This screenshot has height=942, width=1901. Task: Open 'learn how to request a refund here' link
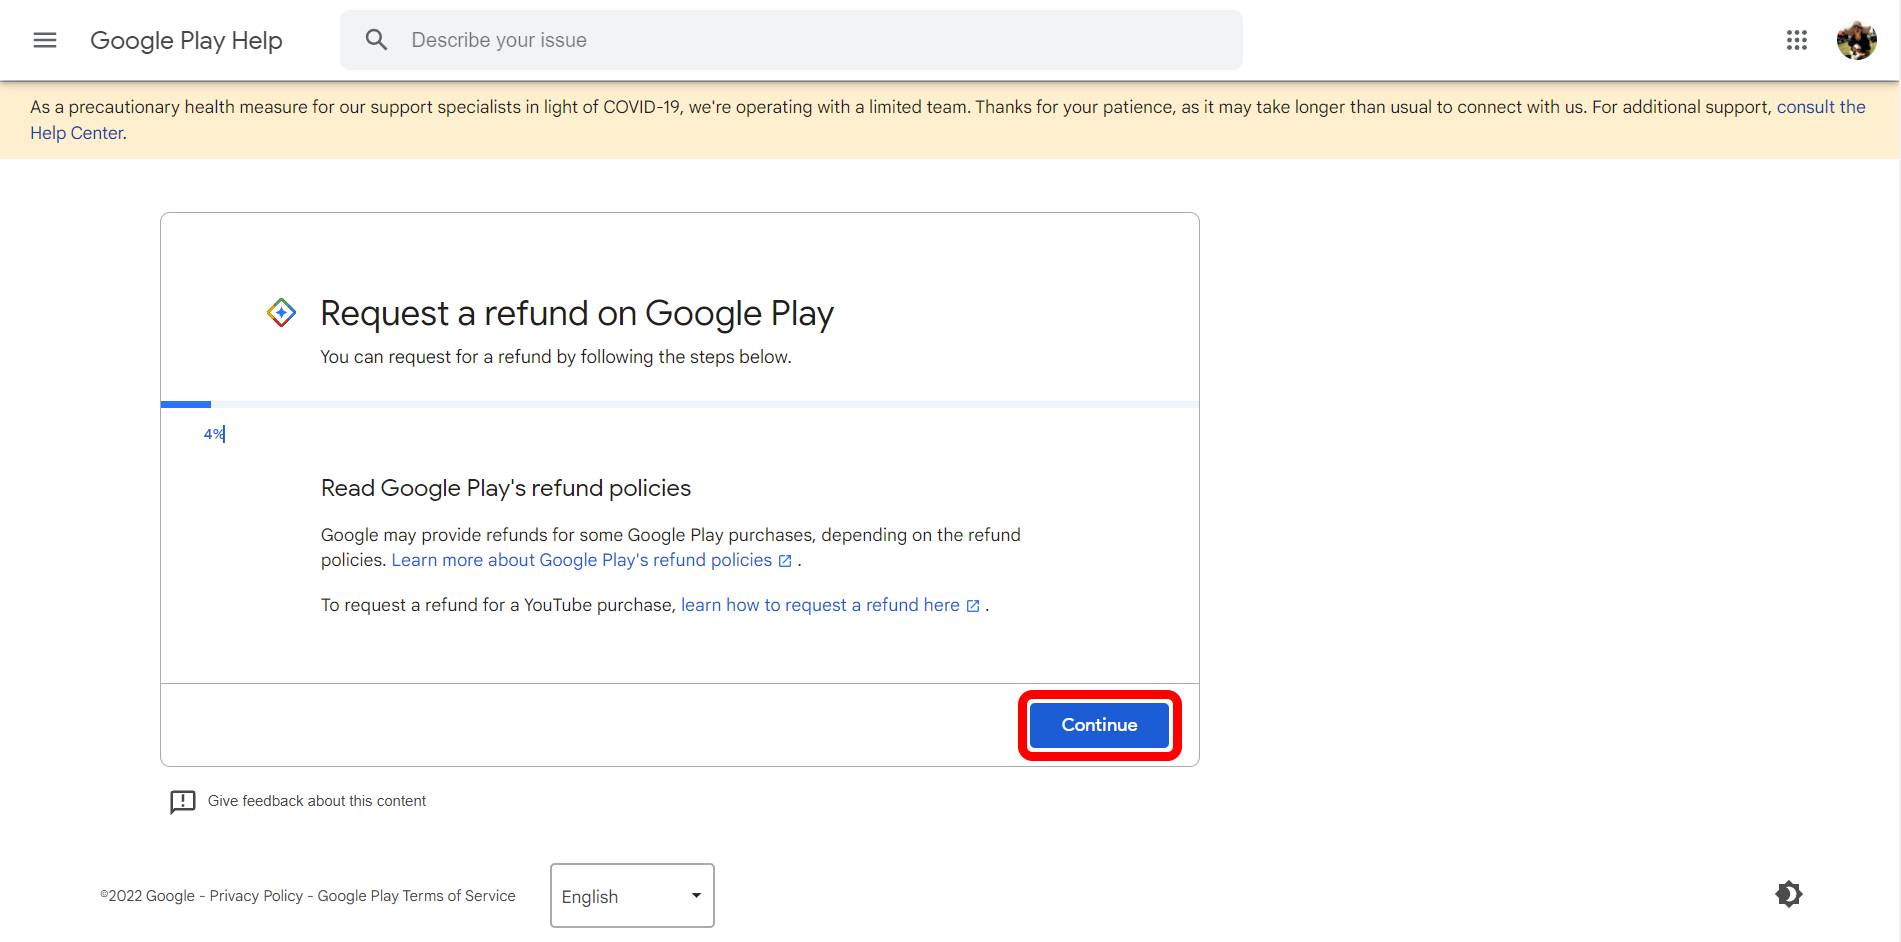click(x=819, y=605)
